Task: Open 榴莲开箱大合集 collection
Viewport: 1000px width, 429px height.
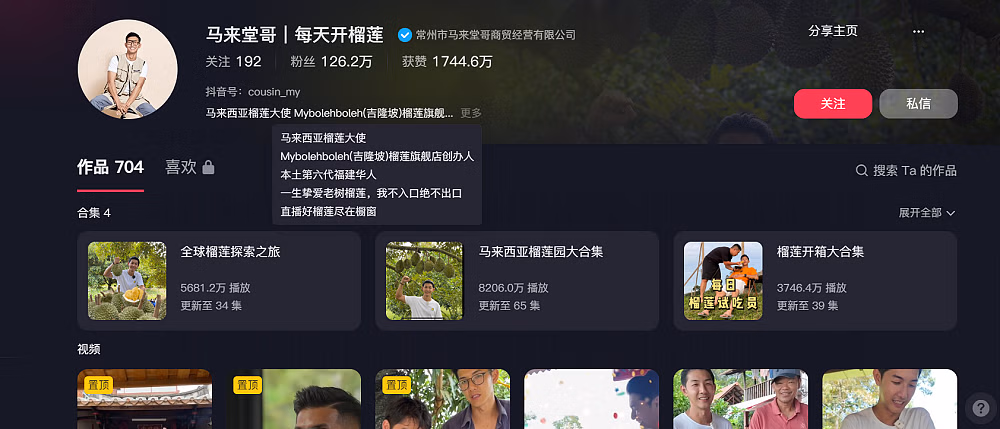Action: pos(815,281)
